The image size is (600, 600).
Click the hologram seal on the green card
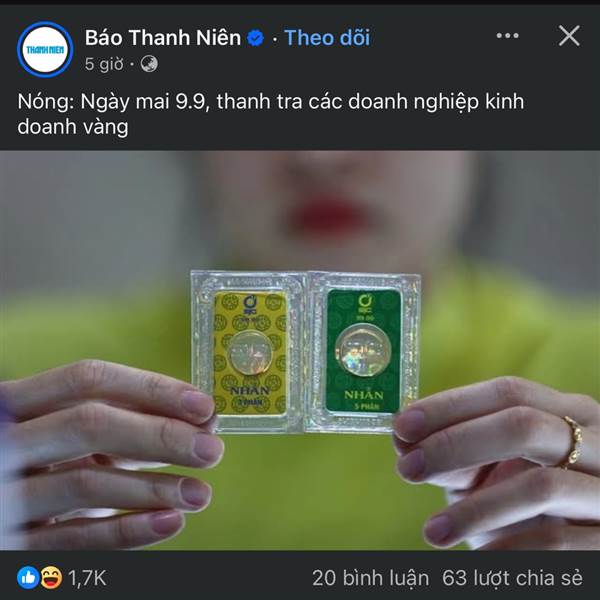point(363,350)
